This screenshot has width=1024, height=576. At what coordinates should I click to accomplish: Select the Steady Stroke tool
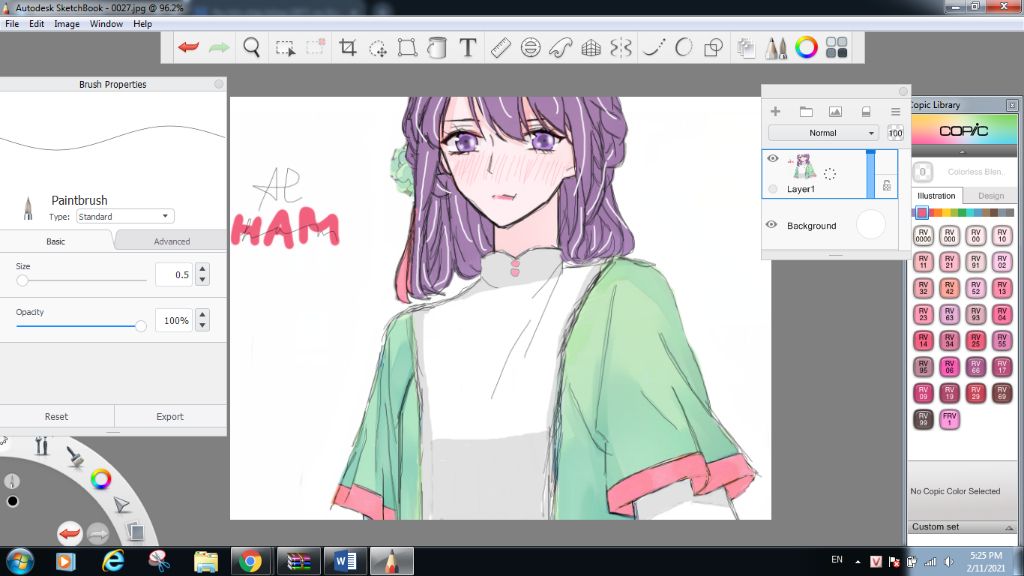(654, 47)
